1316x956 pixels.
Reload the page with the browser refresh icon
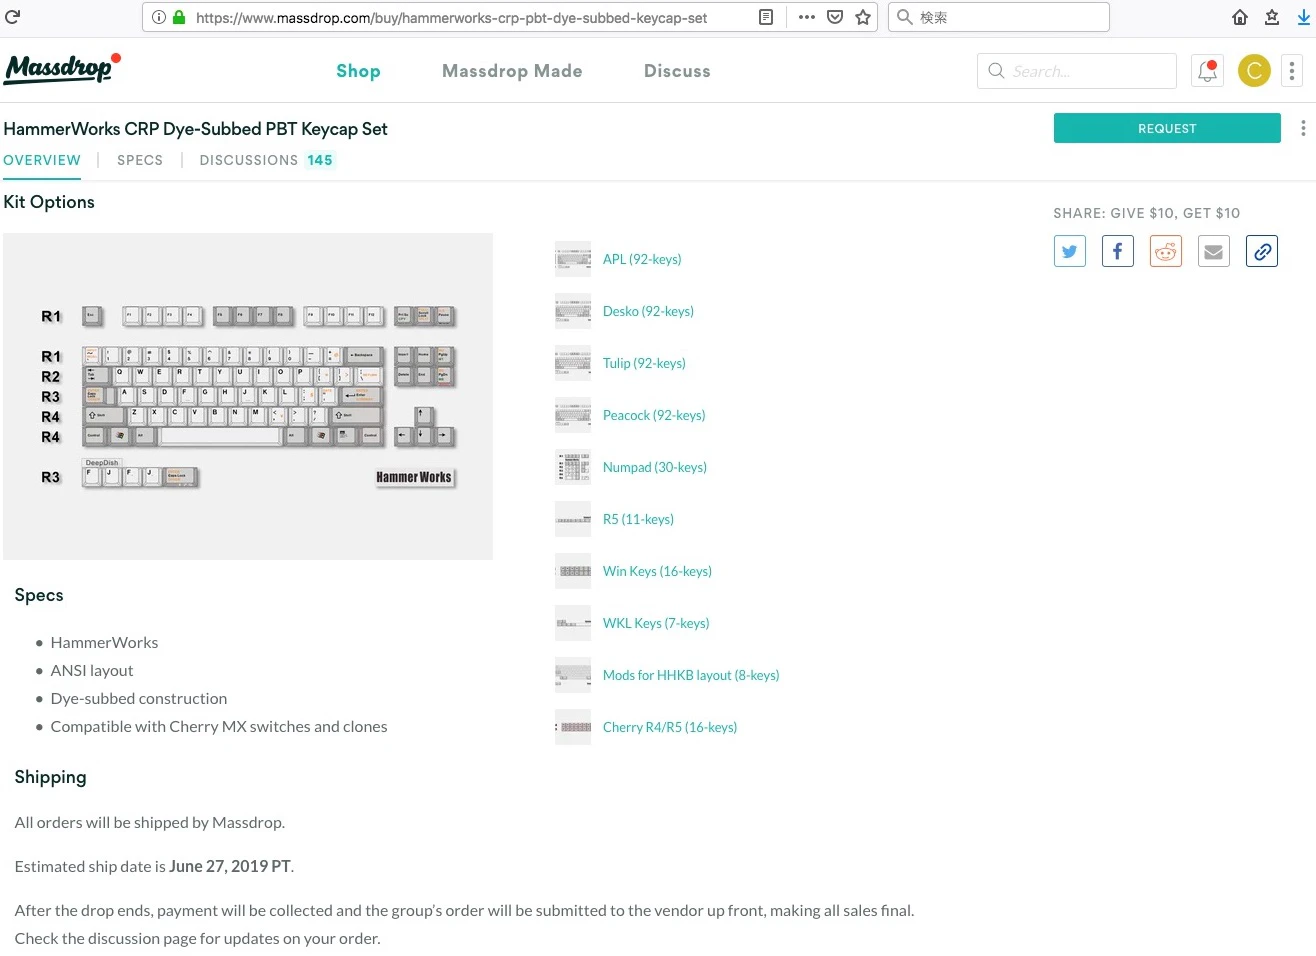(x=13, y=17)
